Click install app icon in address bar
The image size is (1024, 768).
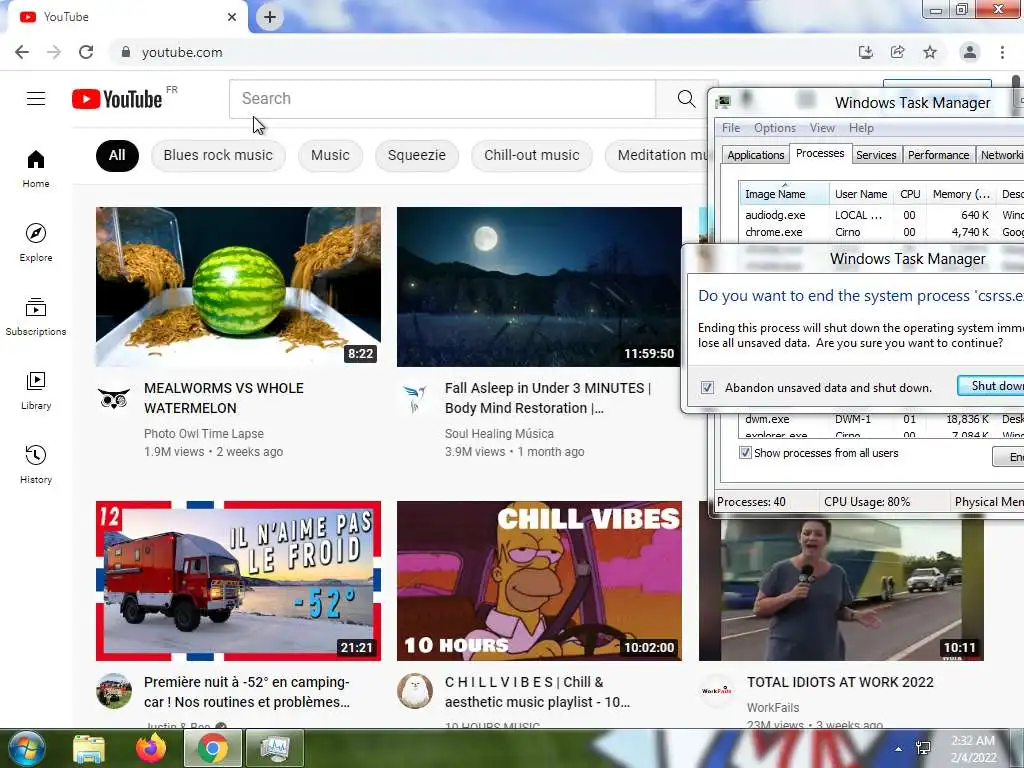[865, 52]
